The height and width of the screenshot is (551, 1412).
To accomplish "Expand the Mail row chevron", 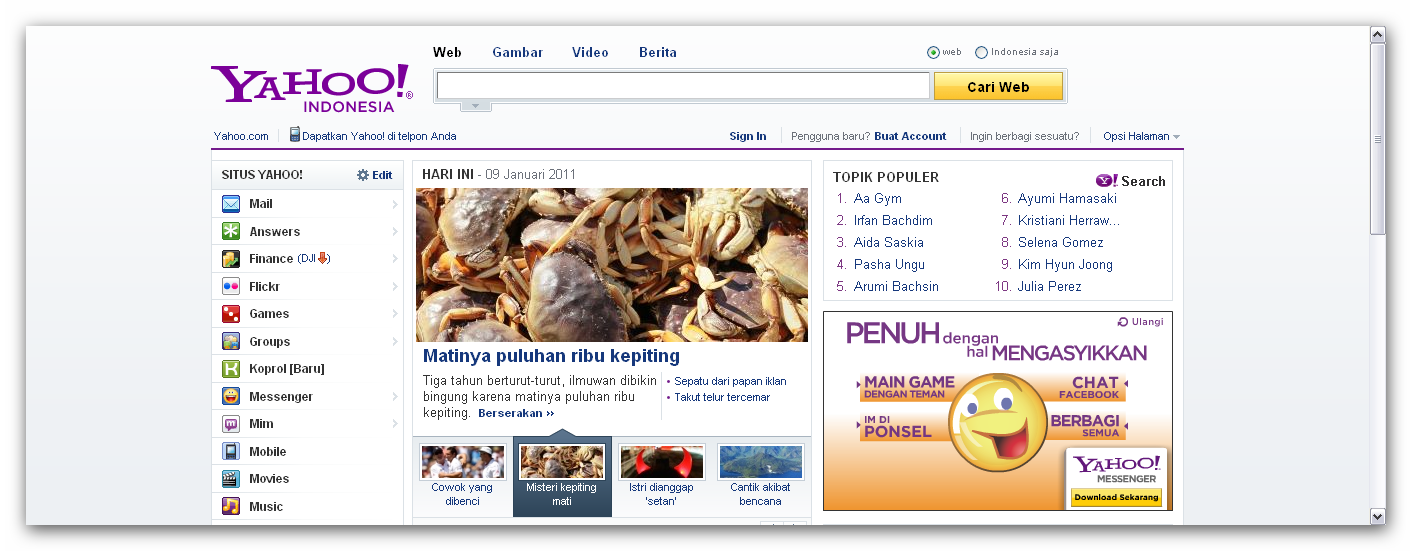I will tap(395, 204).
